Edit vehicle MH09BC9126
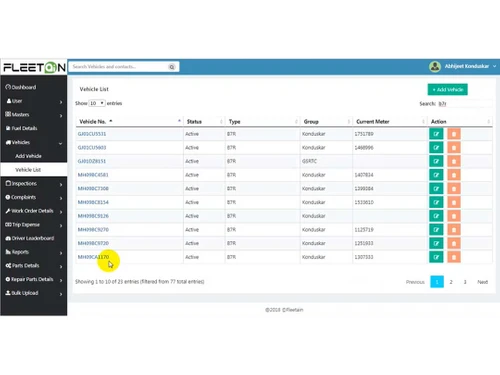This screenshot has height=375, width=500. (436, 216)
